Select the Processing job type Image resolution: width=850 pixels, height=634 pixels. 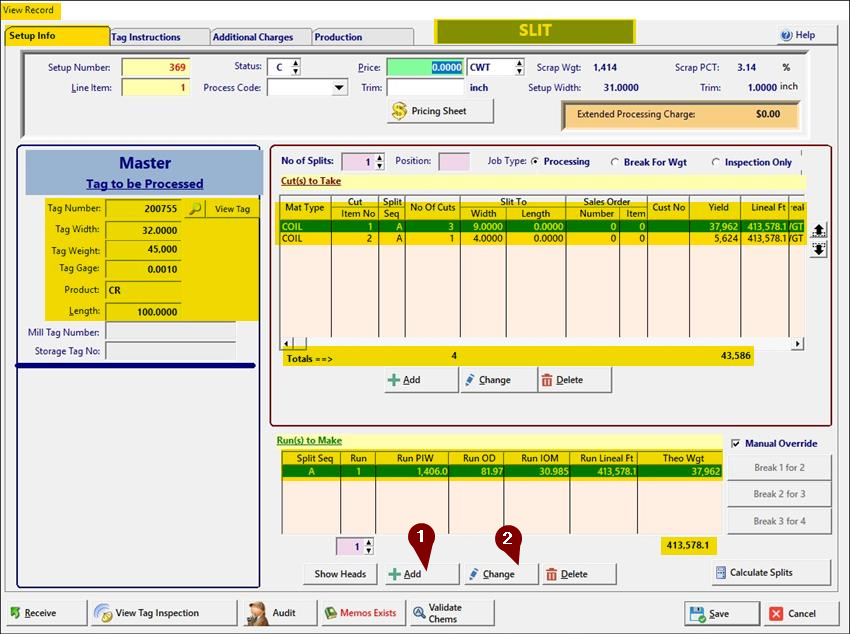(536, 162)
